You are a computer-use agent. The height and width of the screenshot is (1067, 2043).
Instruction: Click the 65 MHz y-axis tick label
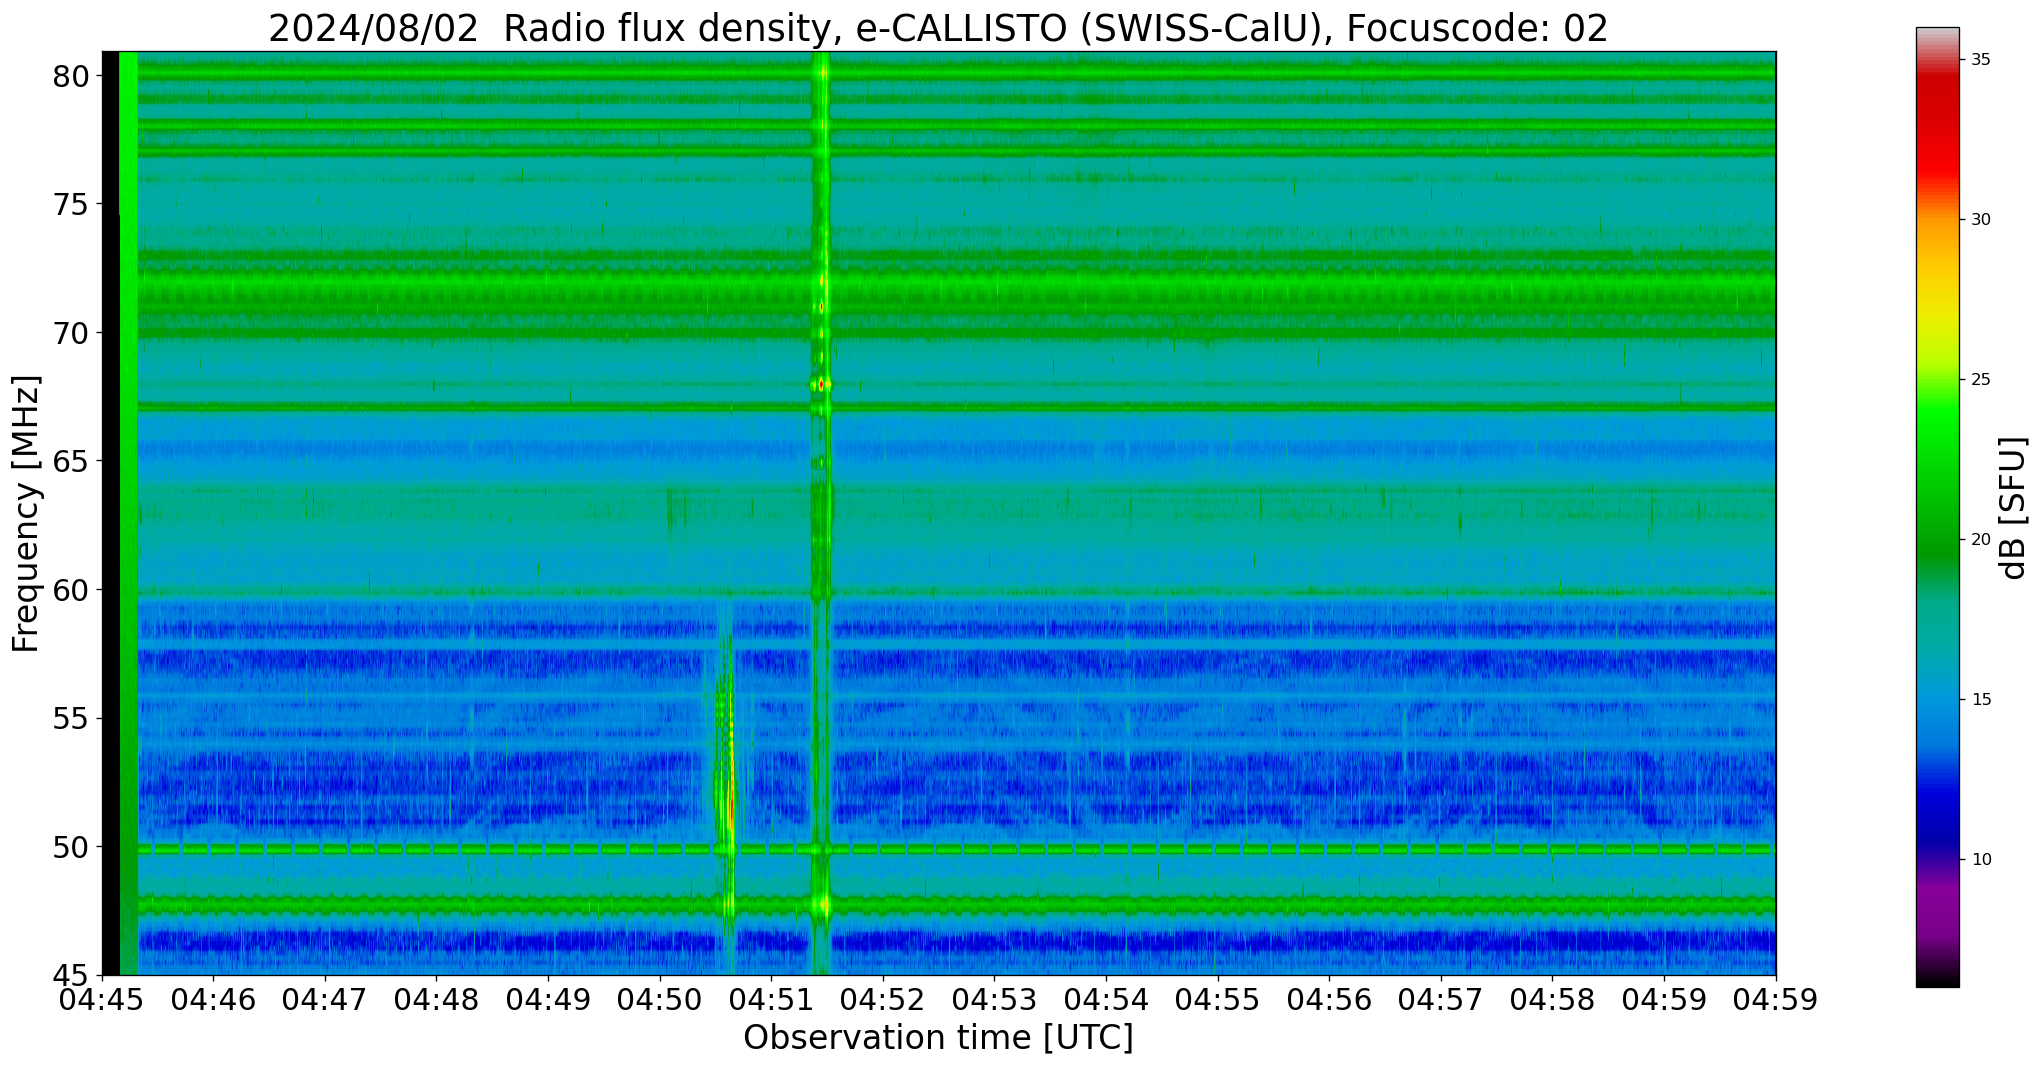click(71, 462)
